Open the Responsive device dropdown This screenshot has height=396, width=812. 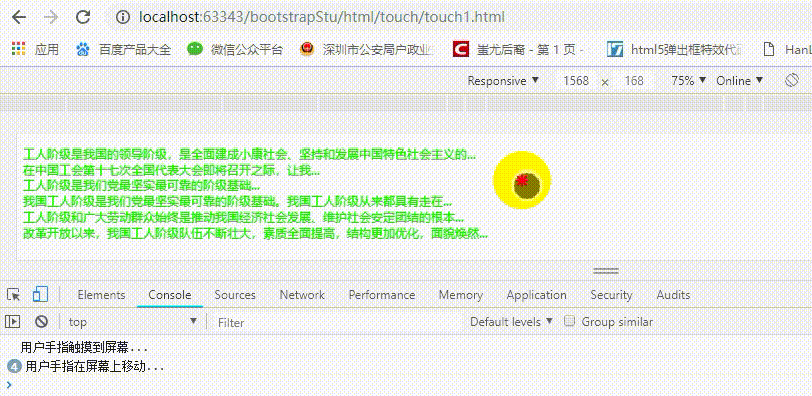[x=503, y=81]
